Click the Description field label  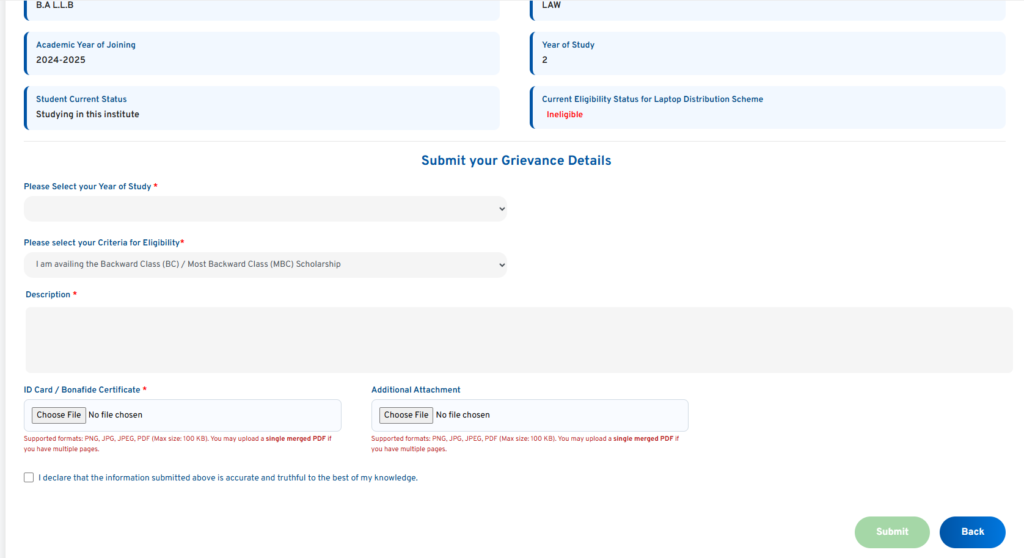pyautogui.click(x=48, y=295)
